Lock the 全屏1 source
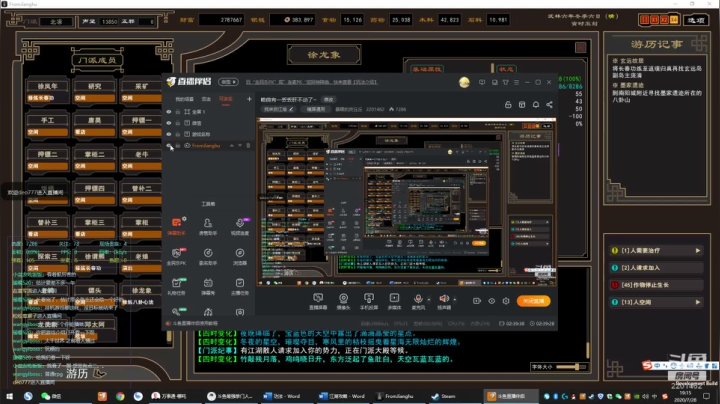 click(x=178, y=112)
